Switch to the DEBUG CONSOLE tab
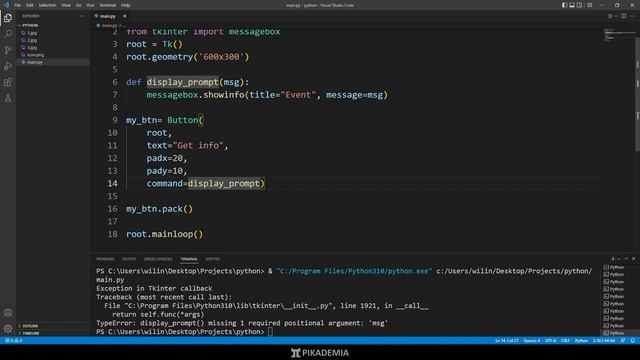Screen dimensions: 640x360 [x=158, y=259]
